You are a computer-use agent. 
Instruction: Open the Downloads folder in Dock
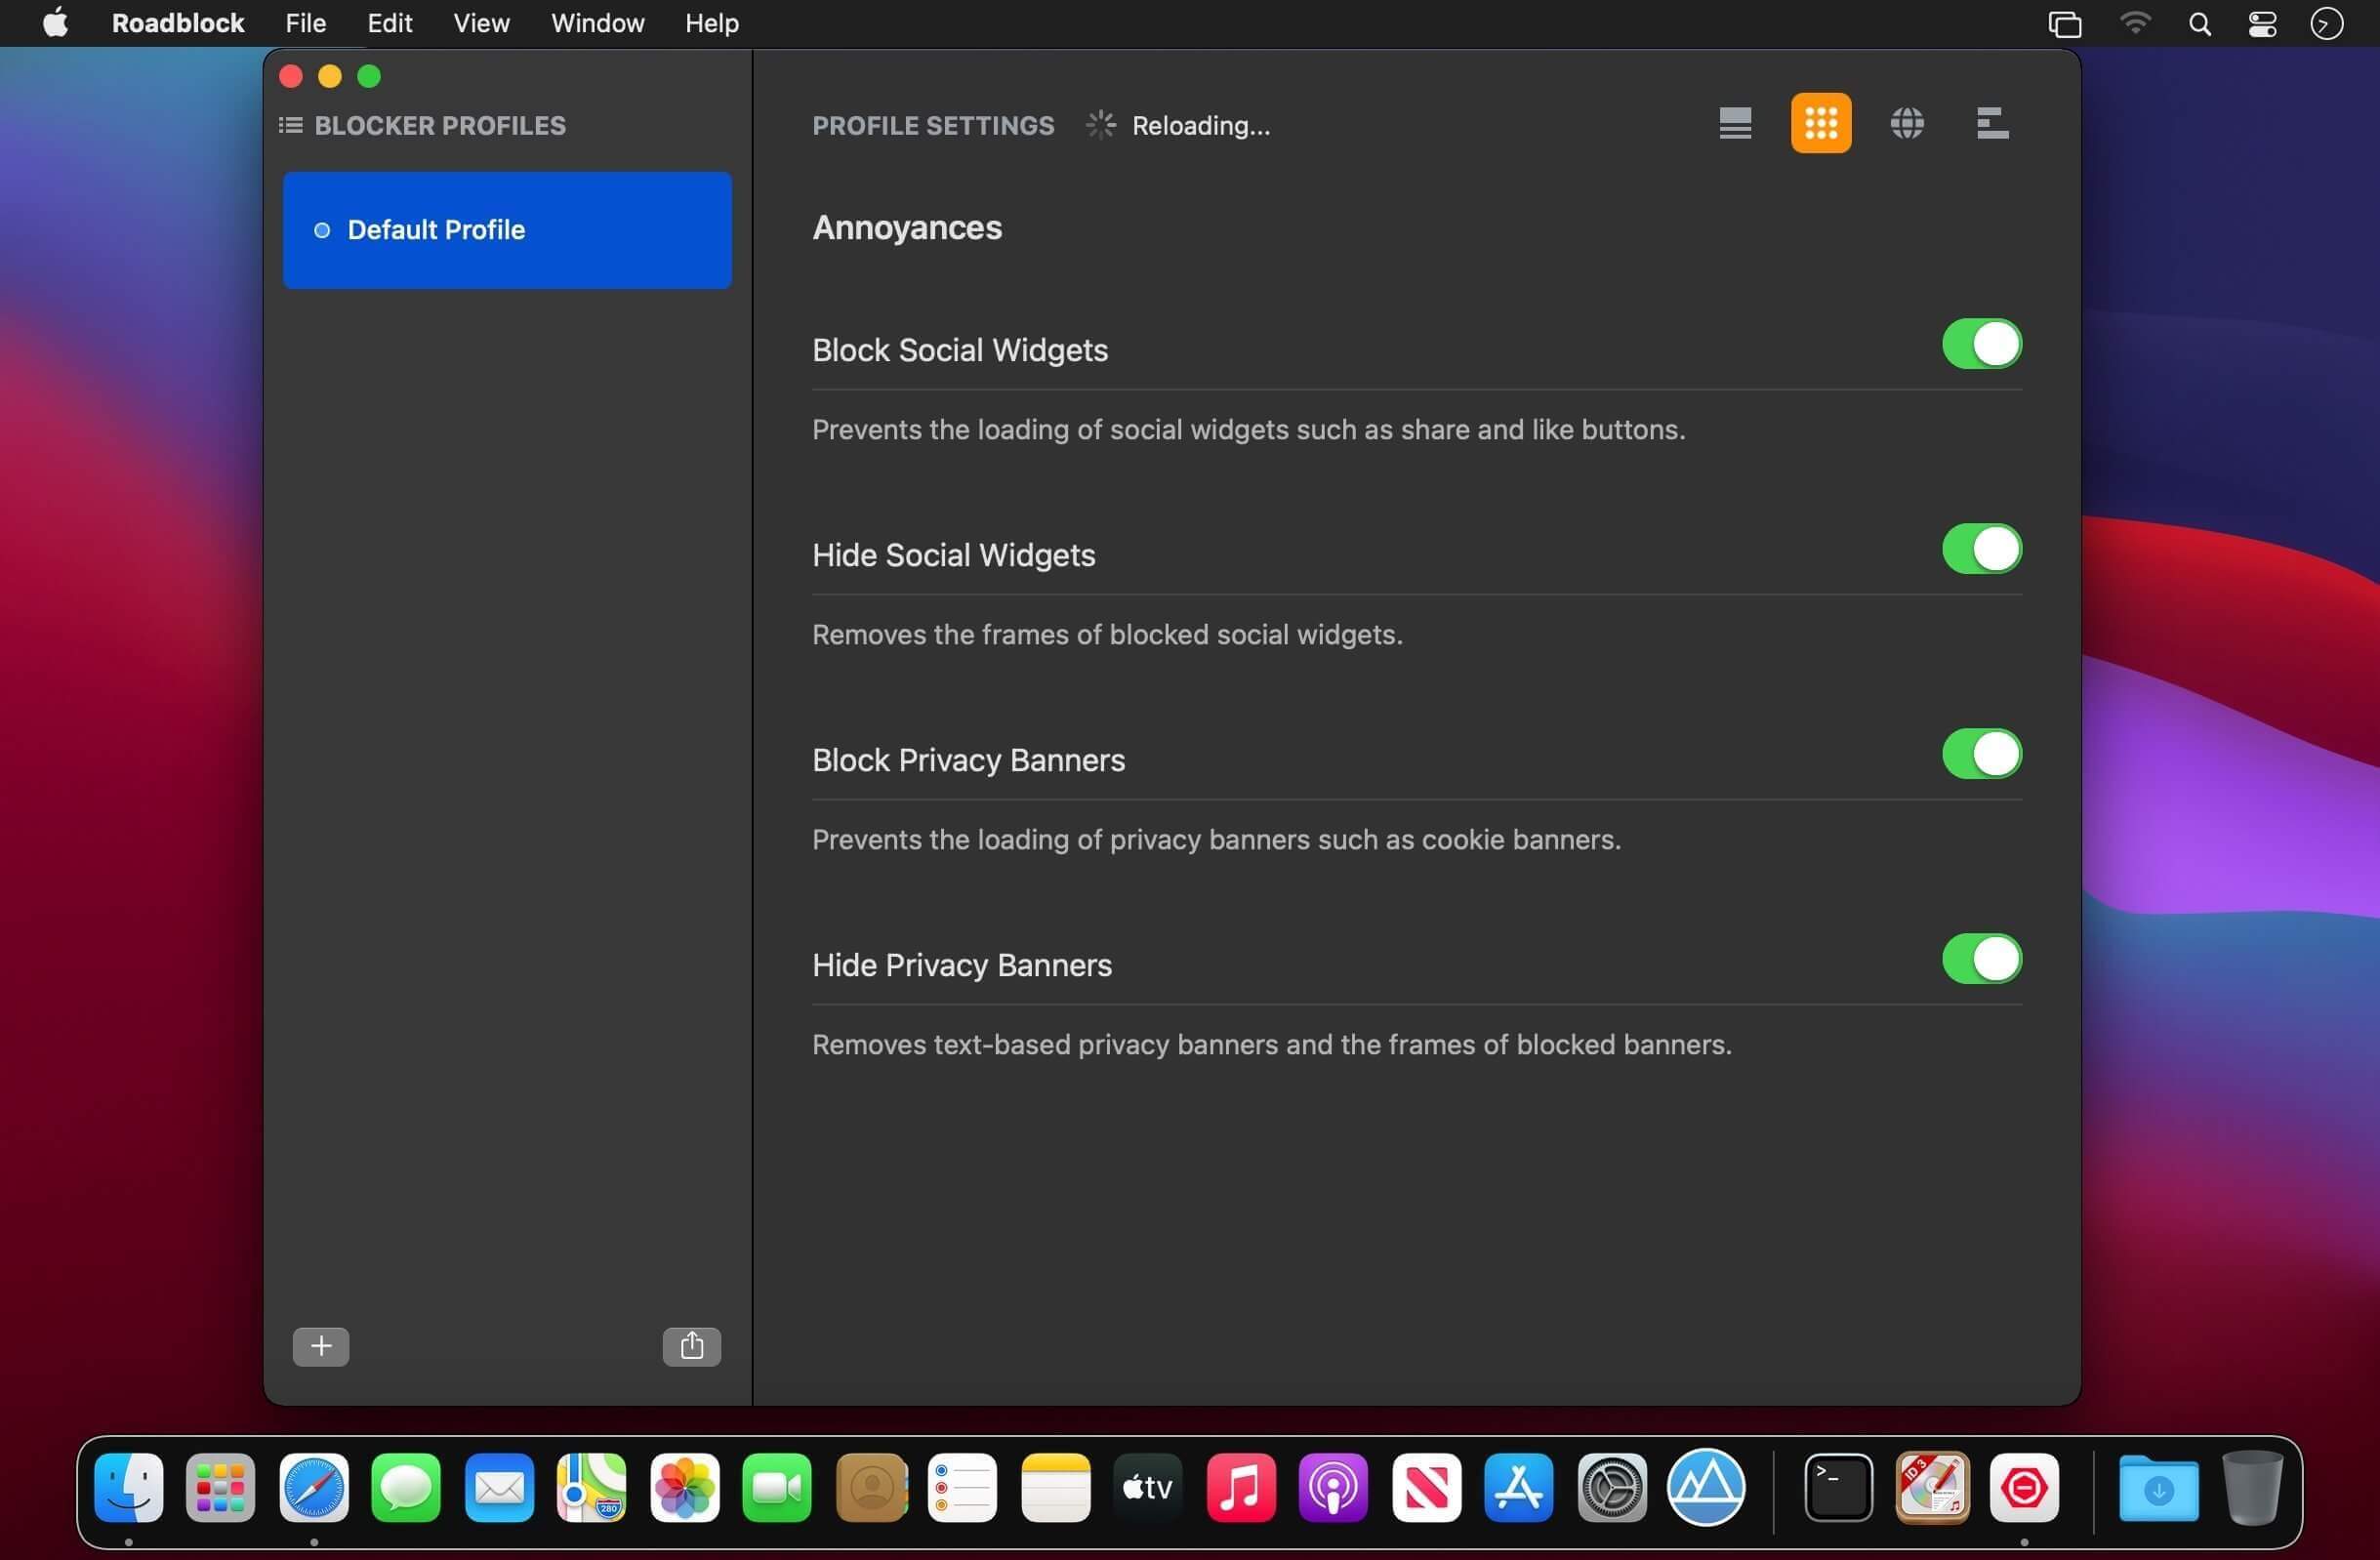(x=2158, y=1487)
